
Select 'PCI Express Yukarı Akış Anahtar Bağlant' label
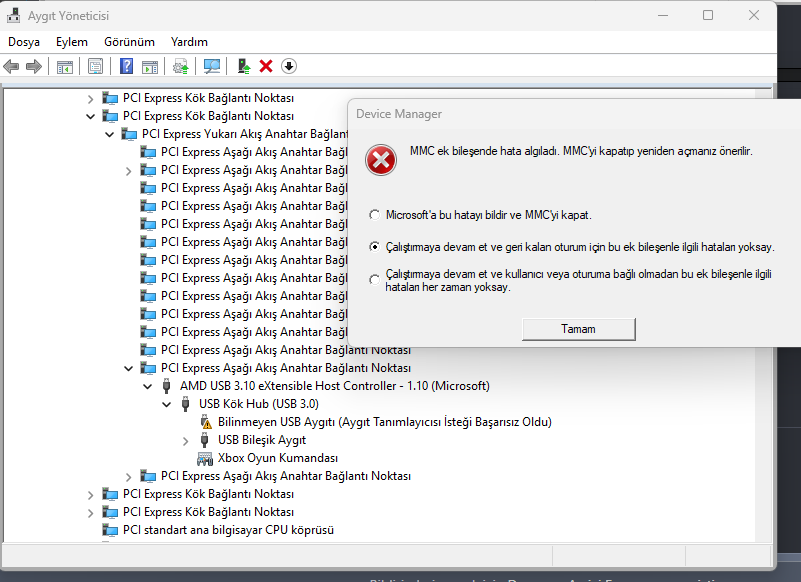tap(245, 134)
